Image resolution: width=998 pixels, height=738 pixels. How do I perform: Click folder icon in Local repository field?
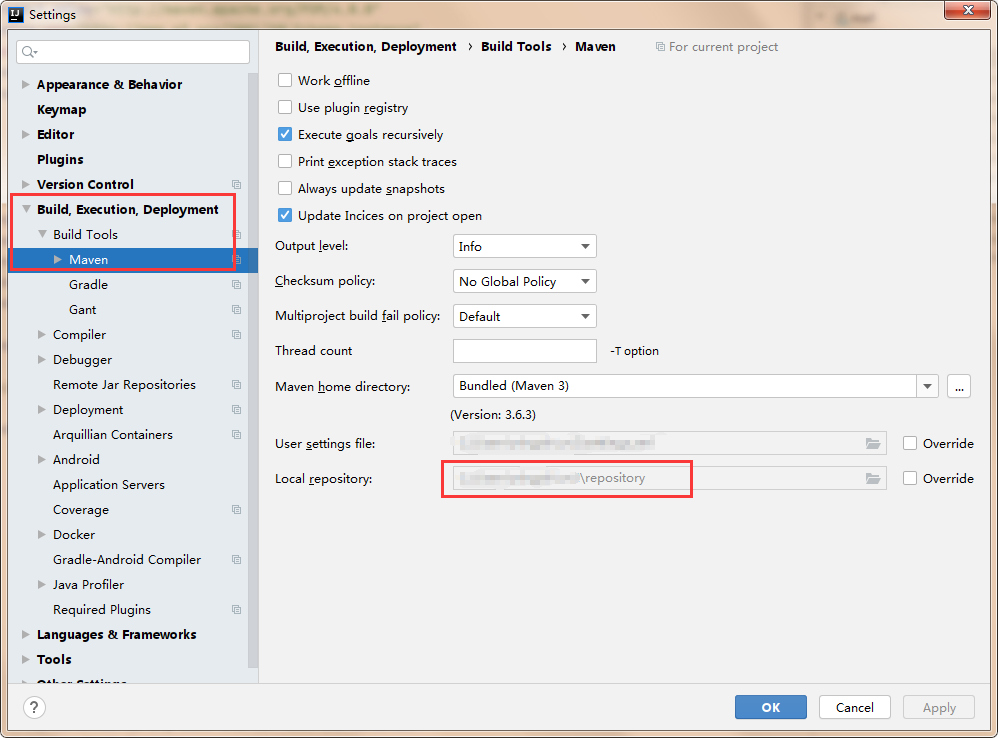873,479
